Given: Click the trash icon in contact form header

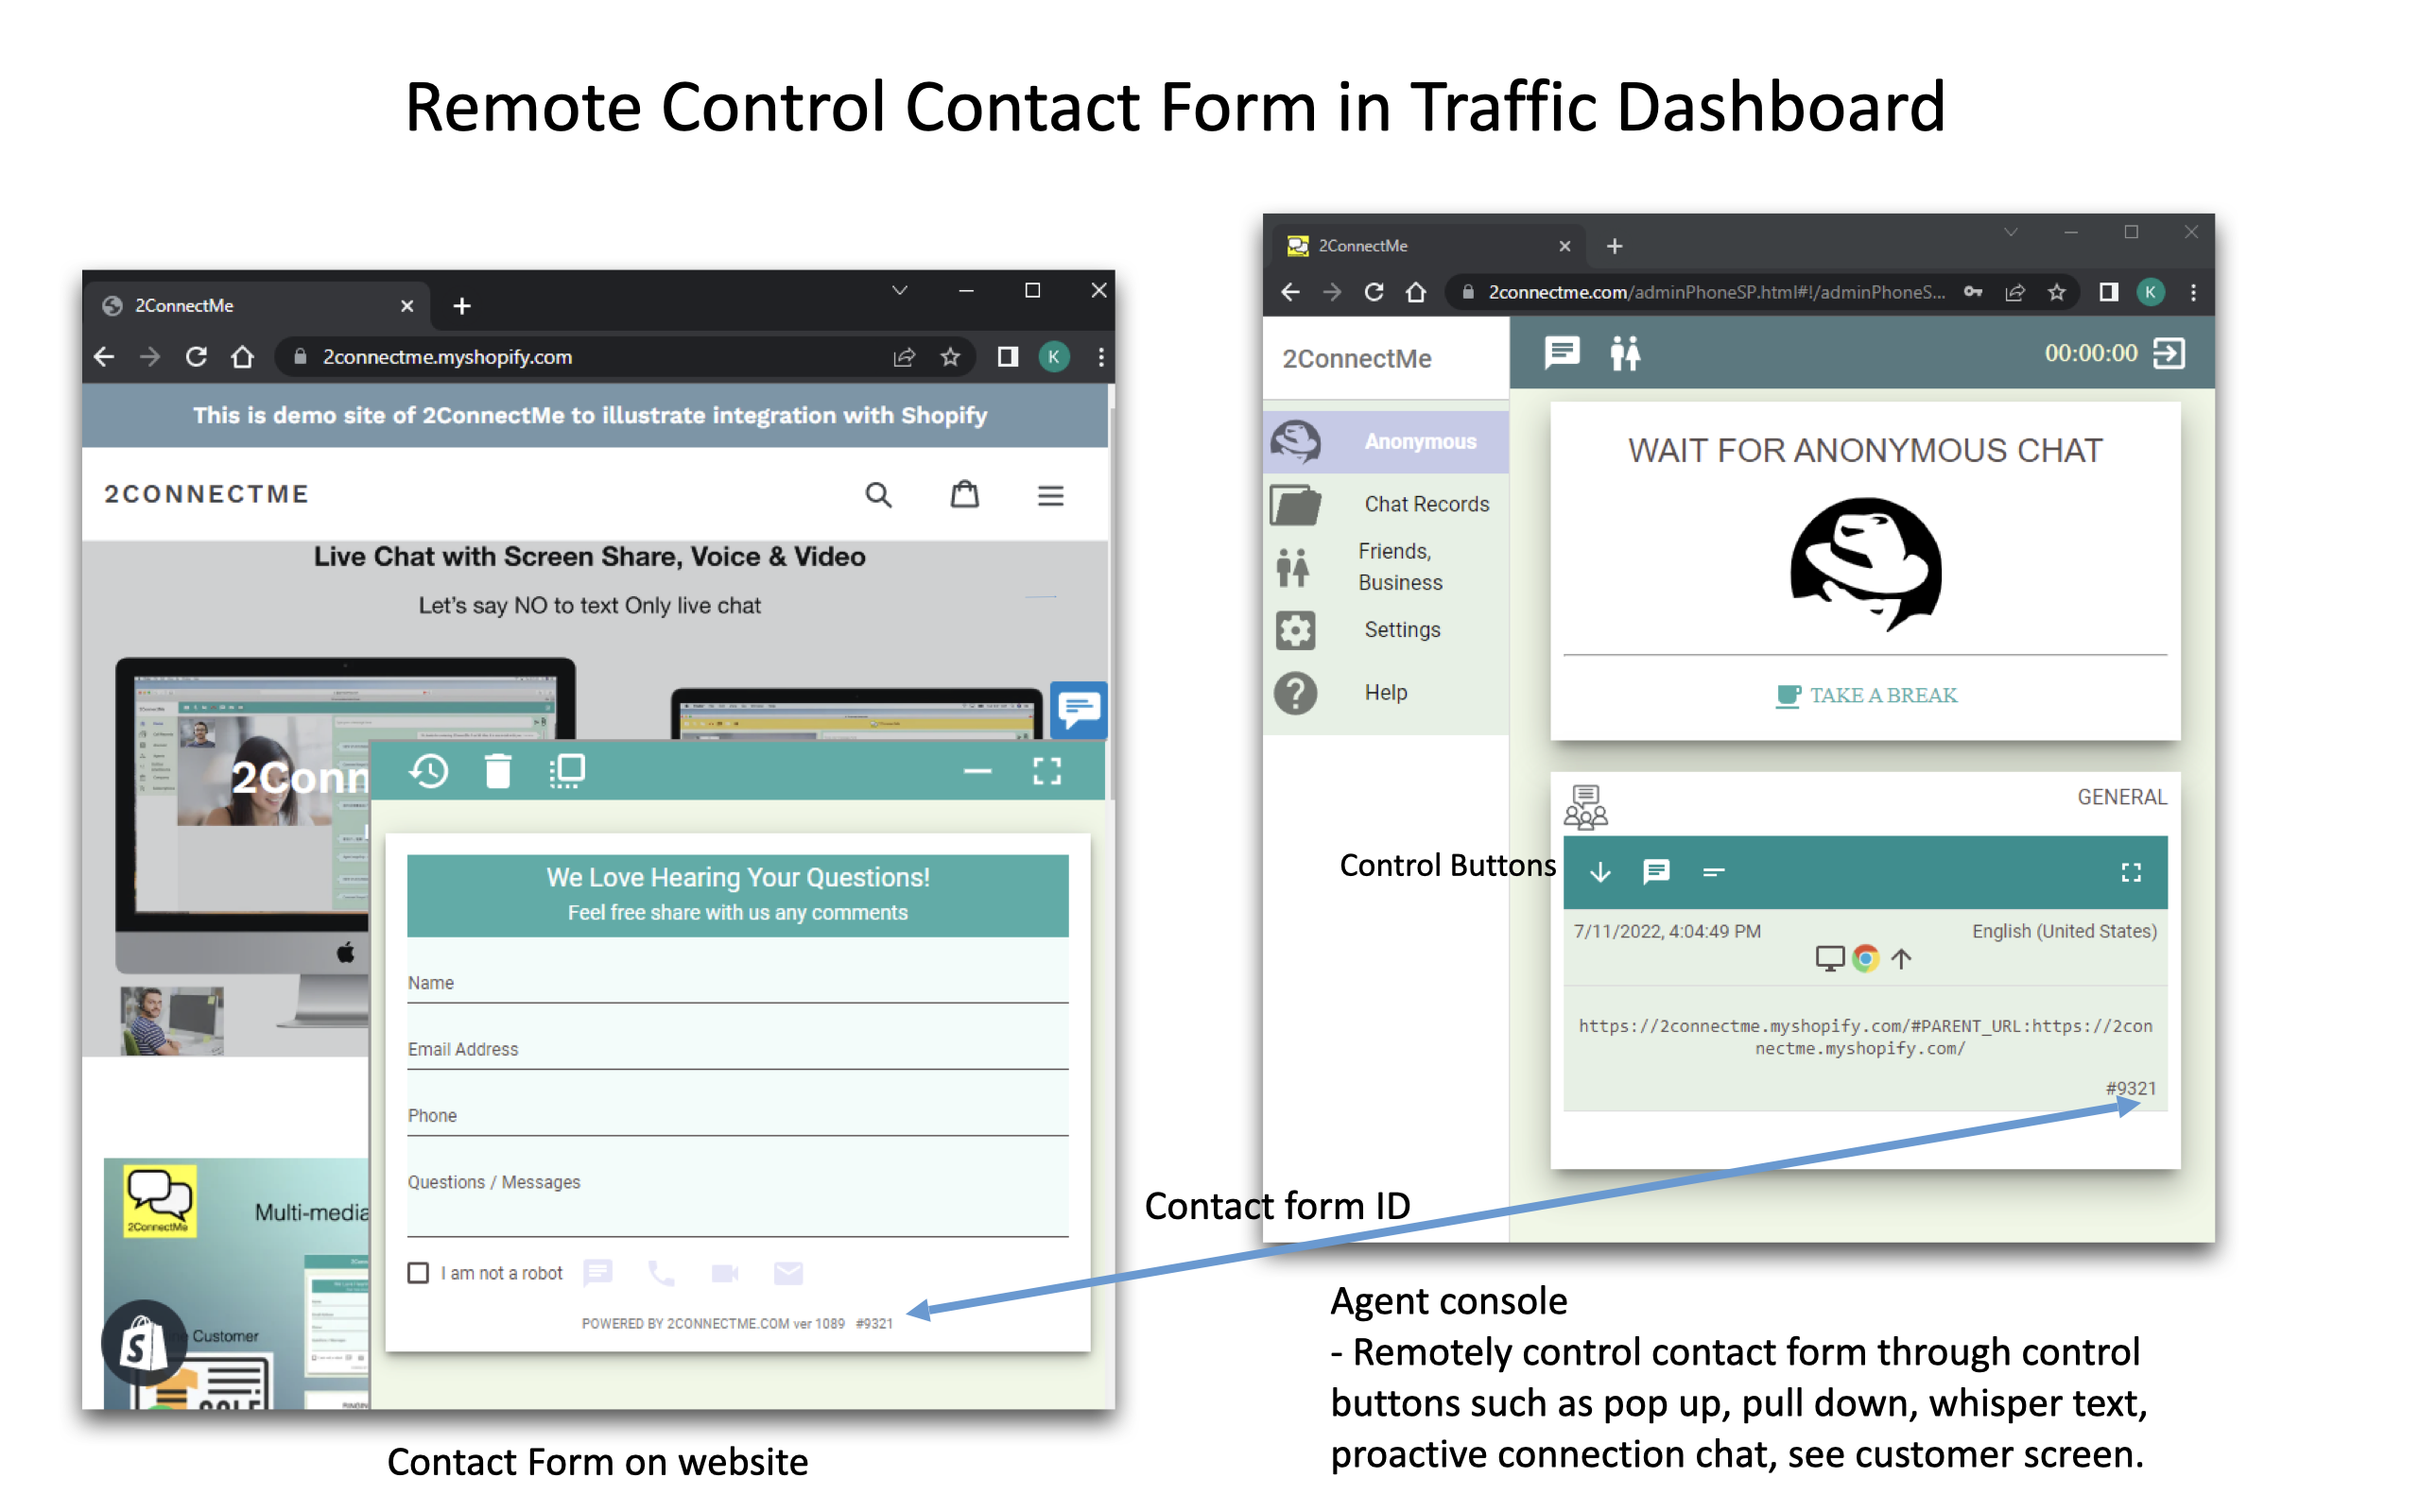Looking at the screenshot, I should [498, 771].
